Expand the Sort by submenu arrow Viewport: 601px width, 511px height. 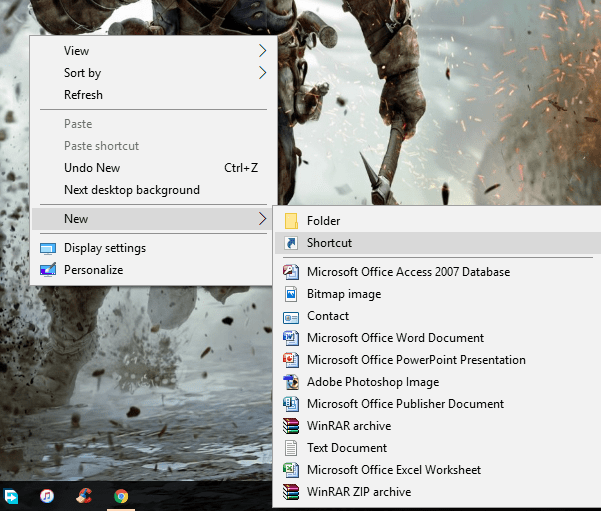click(262, 72)
